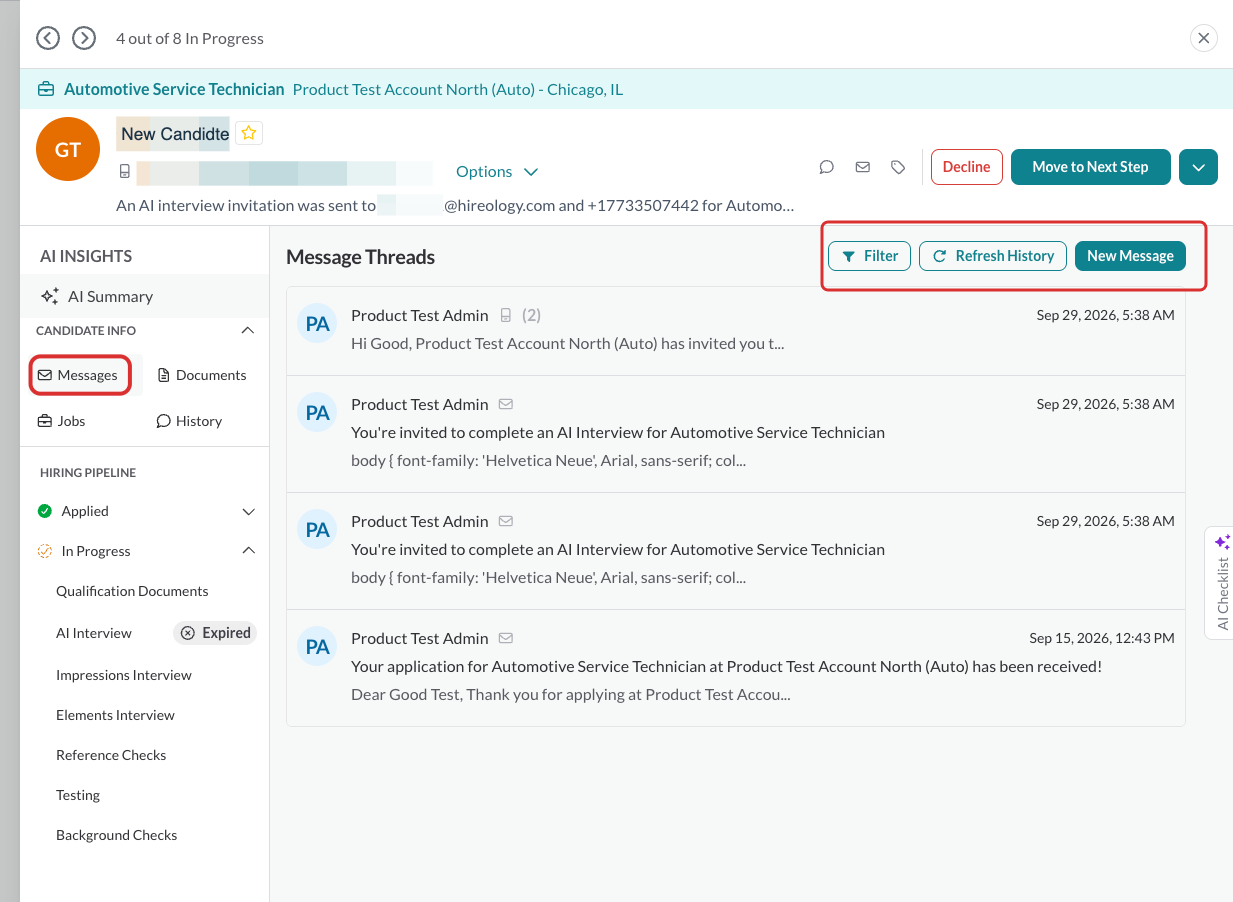Click the briefcase icon beside Automotive Service Technician
1233x902 pixels.
(46, 90)
